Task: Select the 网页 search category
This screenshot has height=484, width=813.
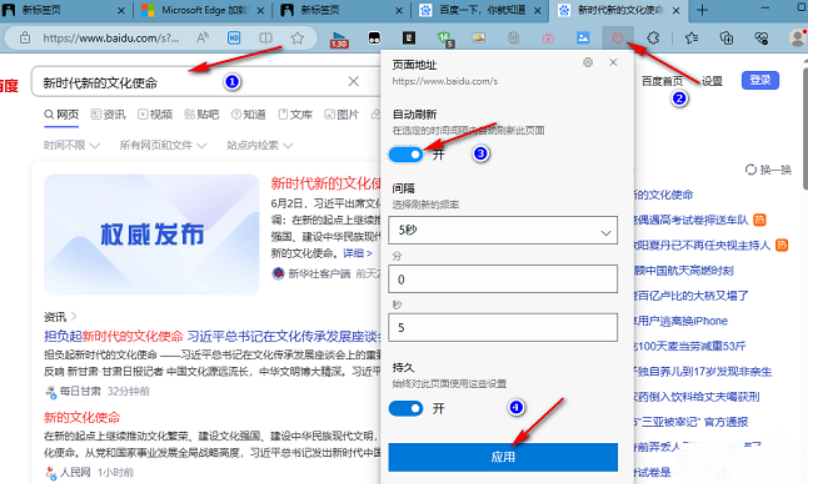Action: (x=61, y=114)
